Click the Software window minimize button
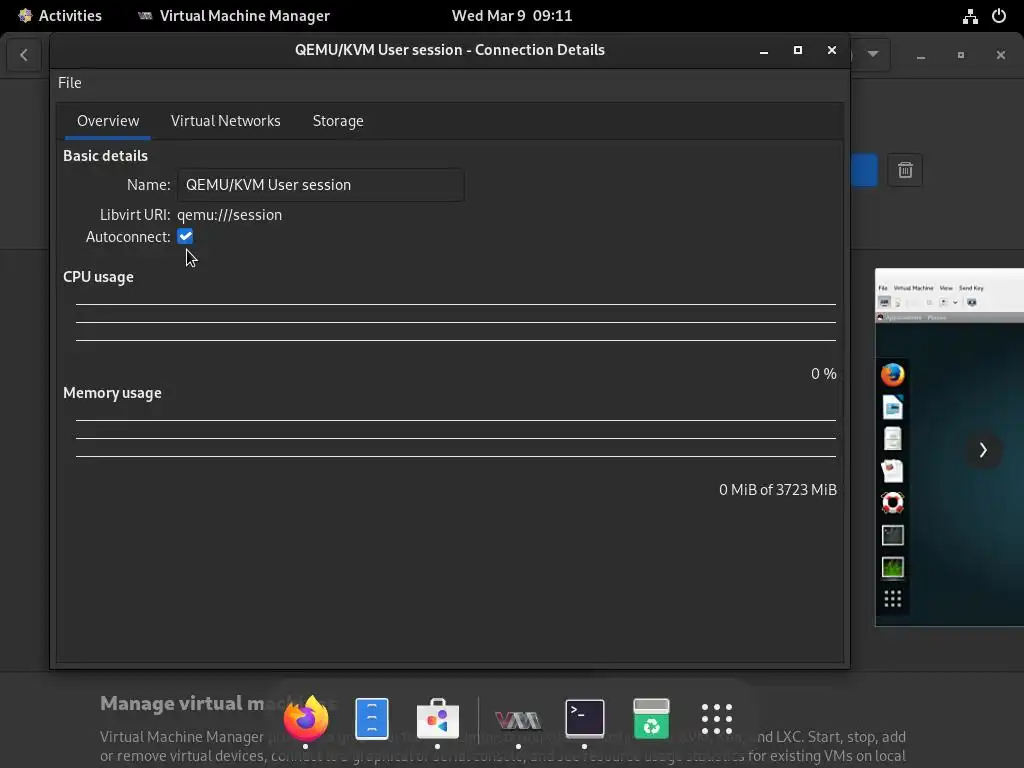The height and width of the screenshot is (768, 1024). pos(921,56)
